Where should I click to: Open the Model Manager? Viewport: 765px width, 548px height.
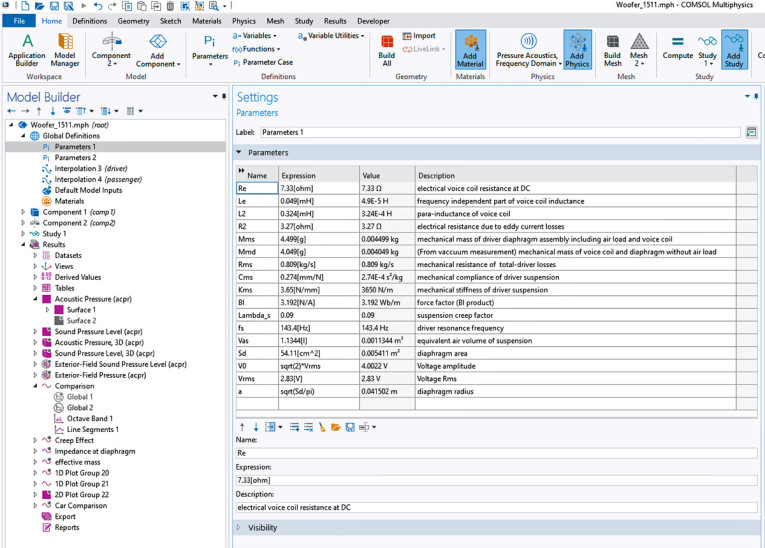point(65,50)
